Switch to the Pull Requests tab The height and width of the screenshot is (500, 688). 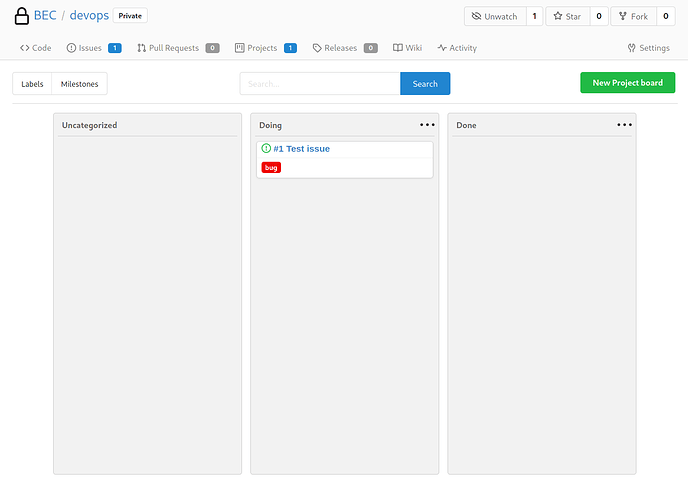tap(178, 48)
